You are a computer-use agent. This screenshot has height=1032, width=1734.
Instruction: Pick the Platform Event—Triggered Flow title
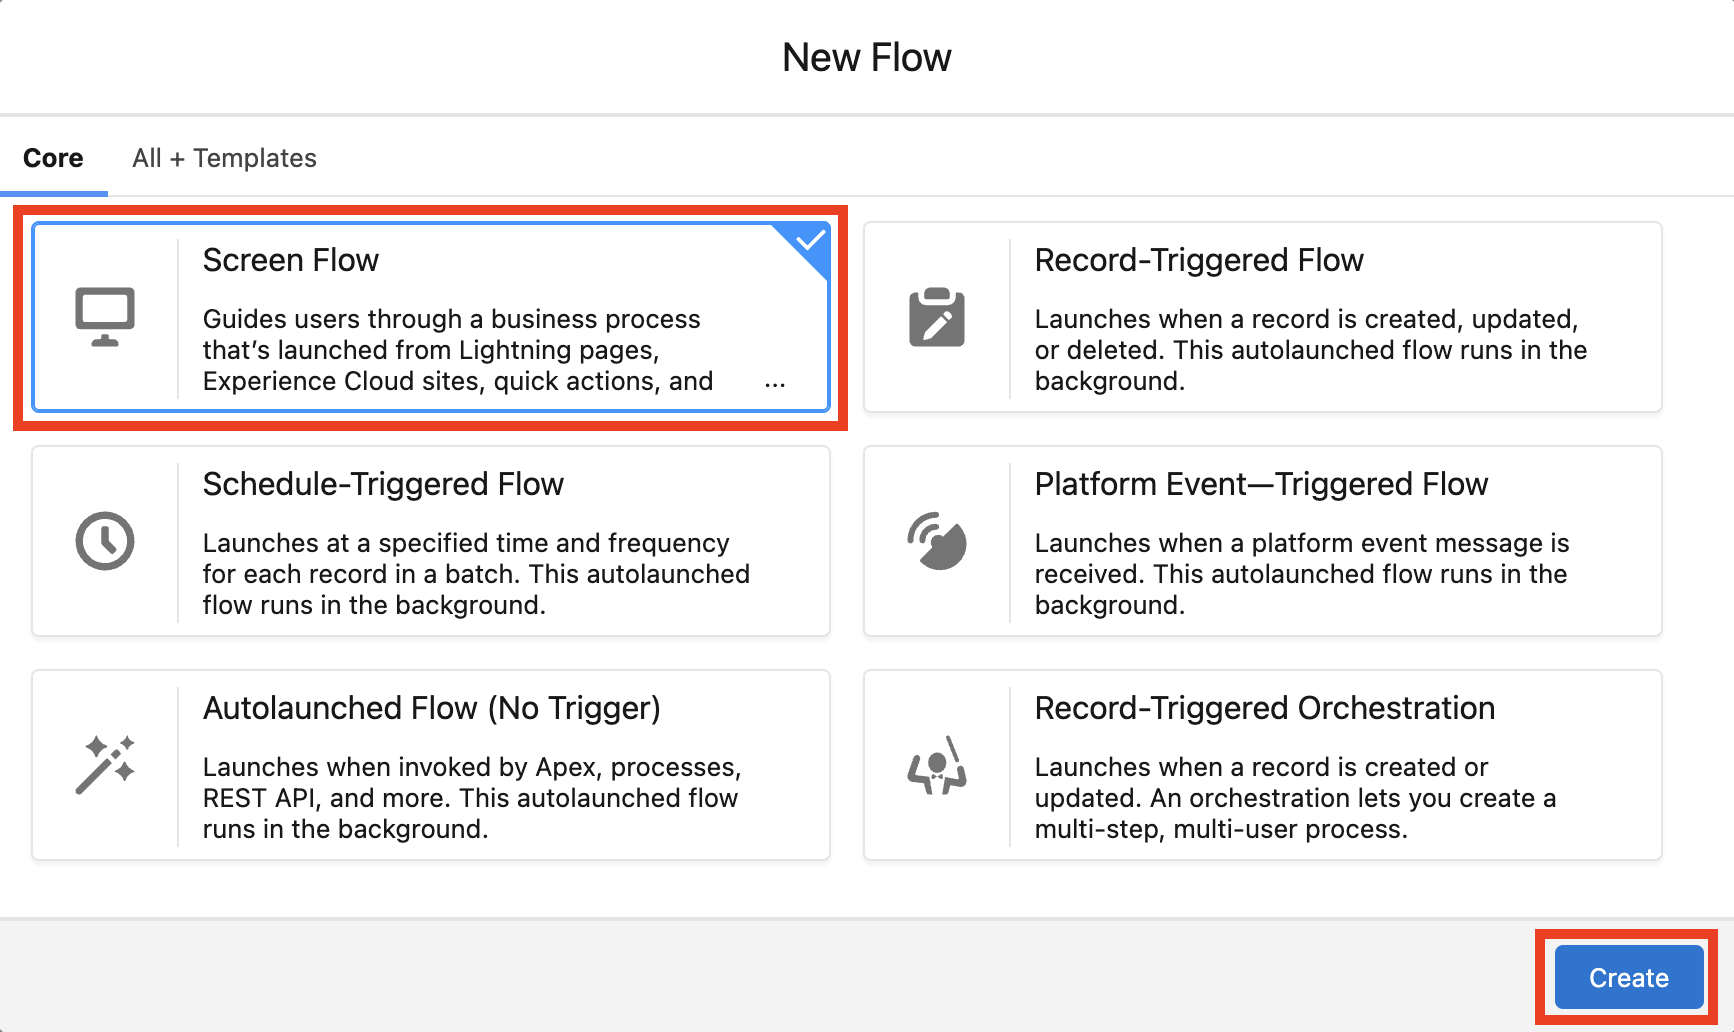click(1261, 484)
